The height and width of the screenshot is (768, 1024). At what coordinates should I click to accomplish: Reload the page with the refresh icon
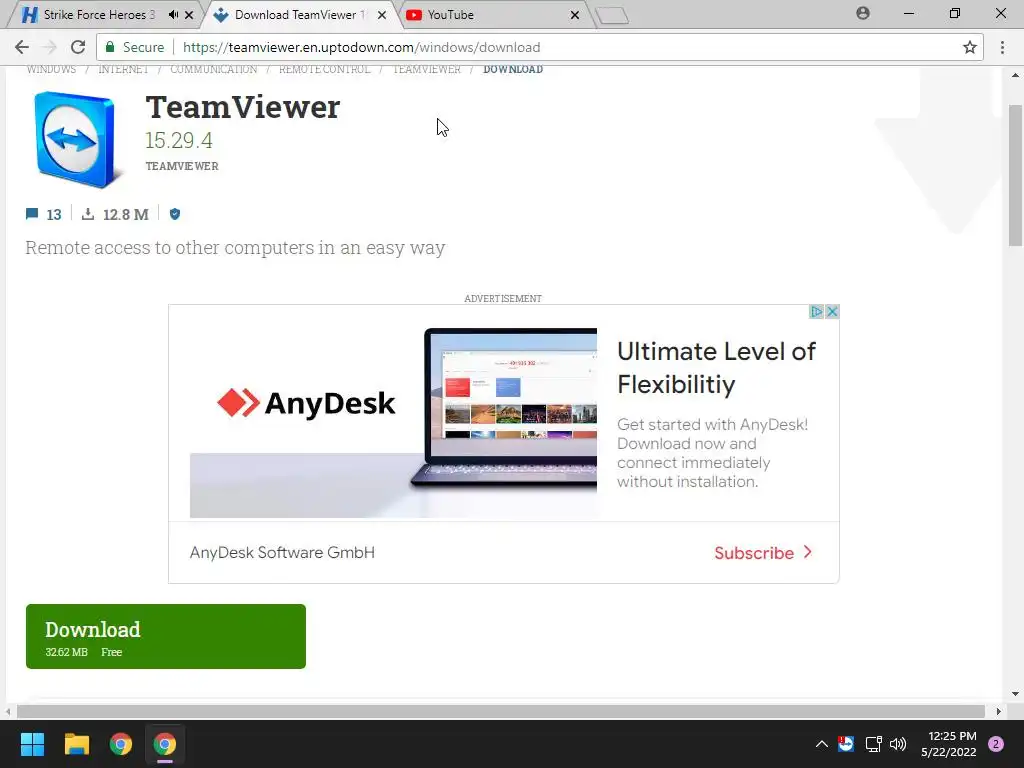click(x=78, y=47)
